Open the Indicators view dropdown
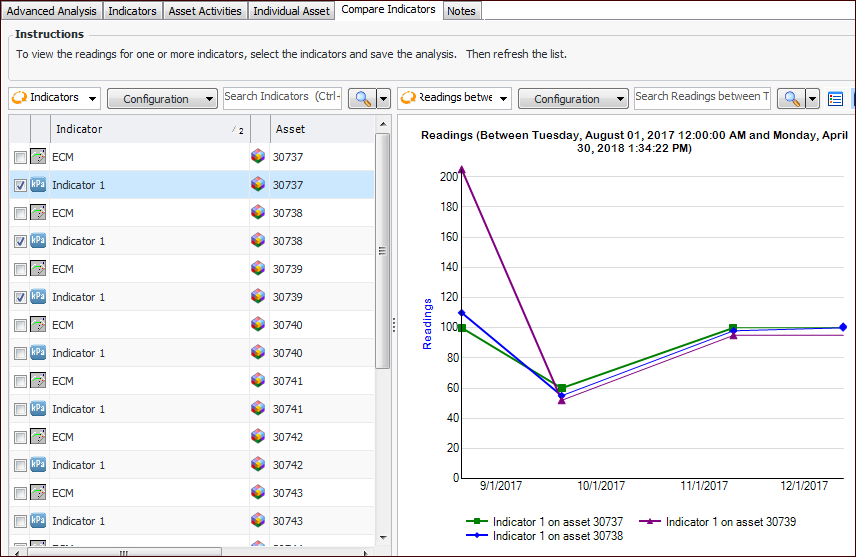856x557 pixels. click(x=55, y=98)
